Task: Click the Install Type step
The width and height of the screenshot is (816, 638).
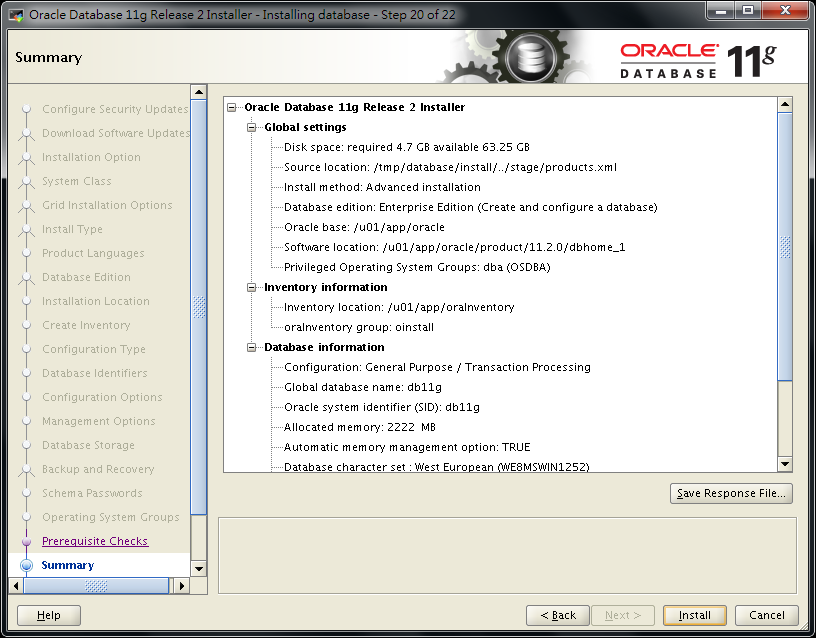Action: [x=72, y=229]
